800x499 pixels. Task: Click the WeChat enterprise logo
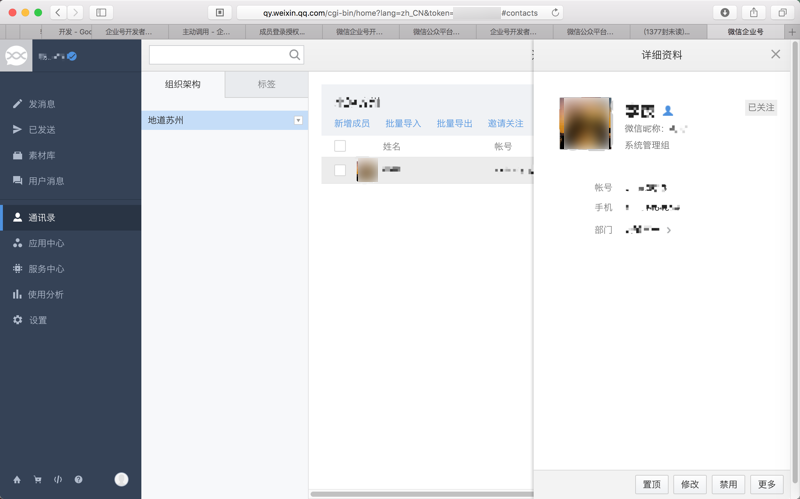point(16,56)
